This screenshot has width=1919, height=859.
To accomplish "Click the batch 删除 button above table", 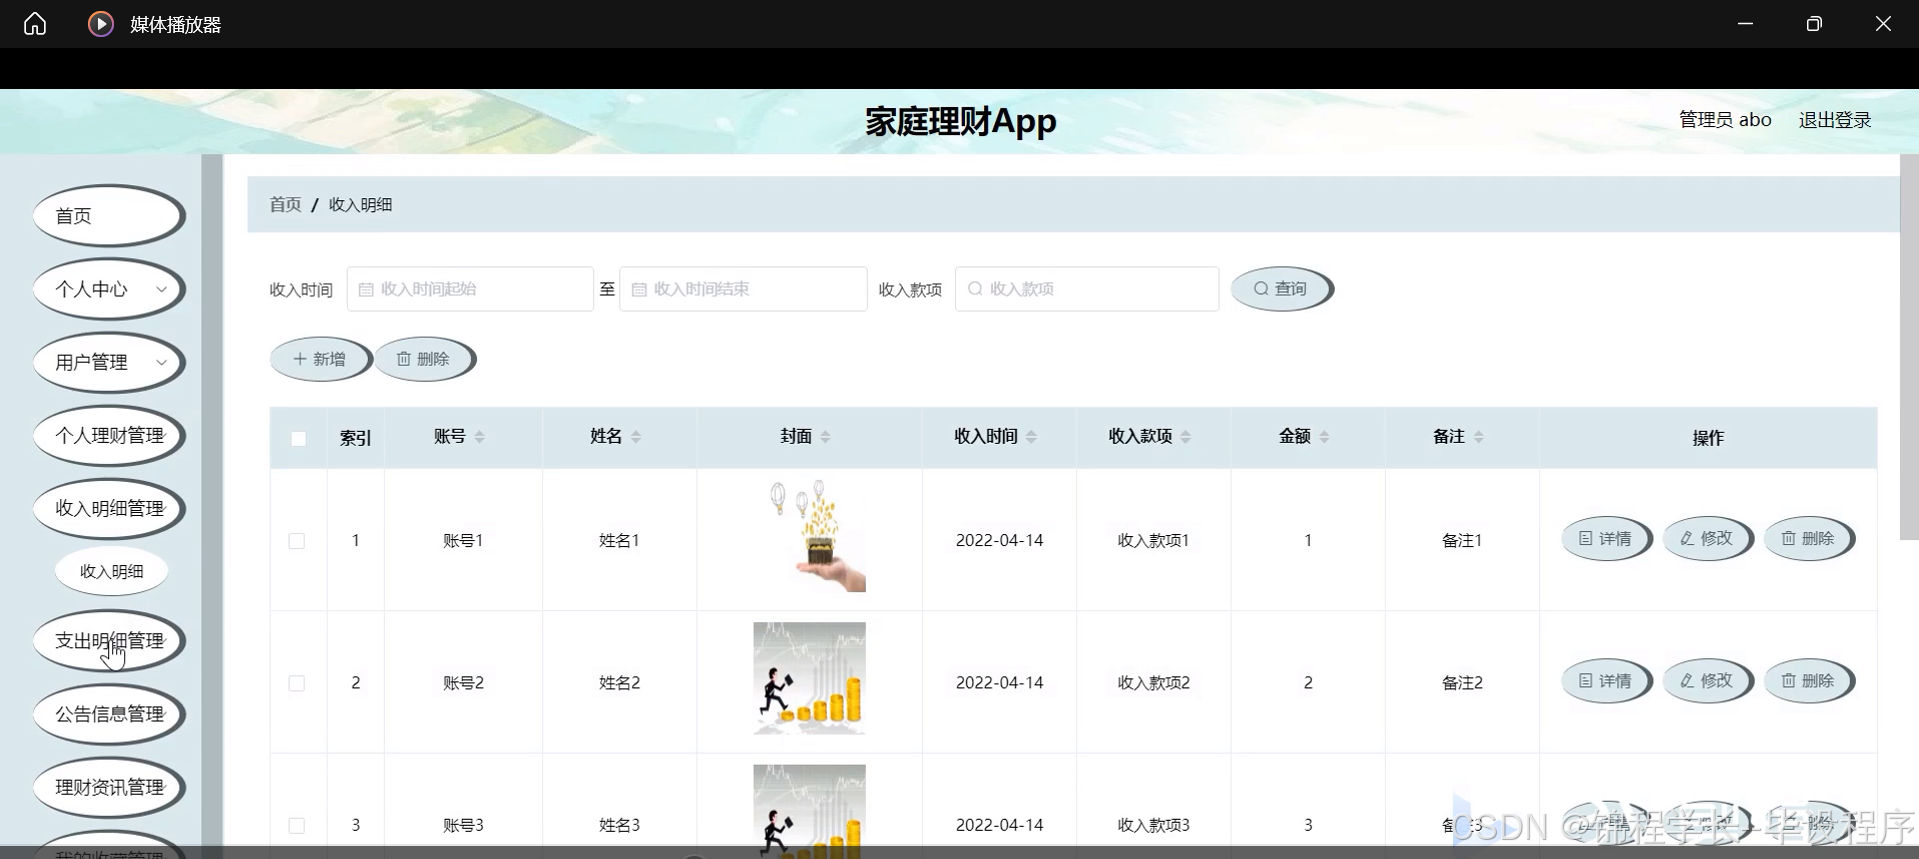I will tap(425, 359).
